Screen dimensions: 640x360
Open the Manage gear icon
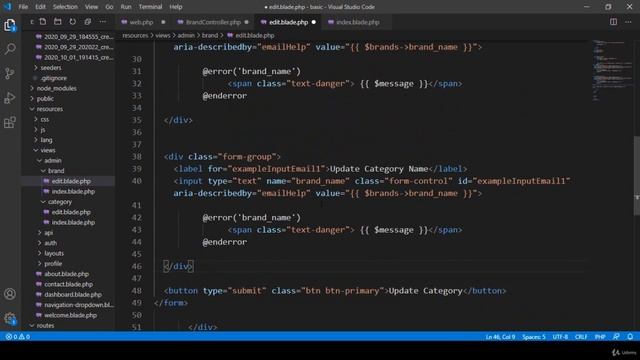click(x=10, y=318)
